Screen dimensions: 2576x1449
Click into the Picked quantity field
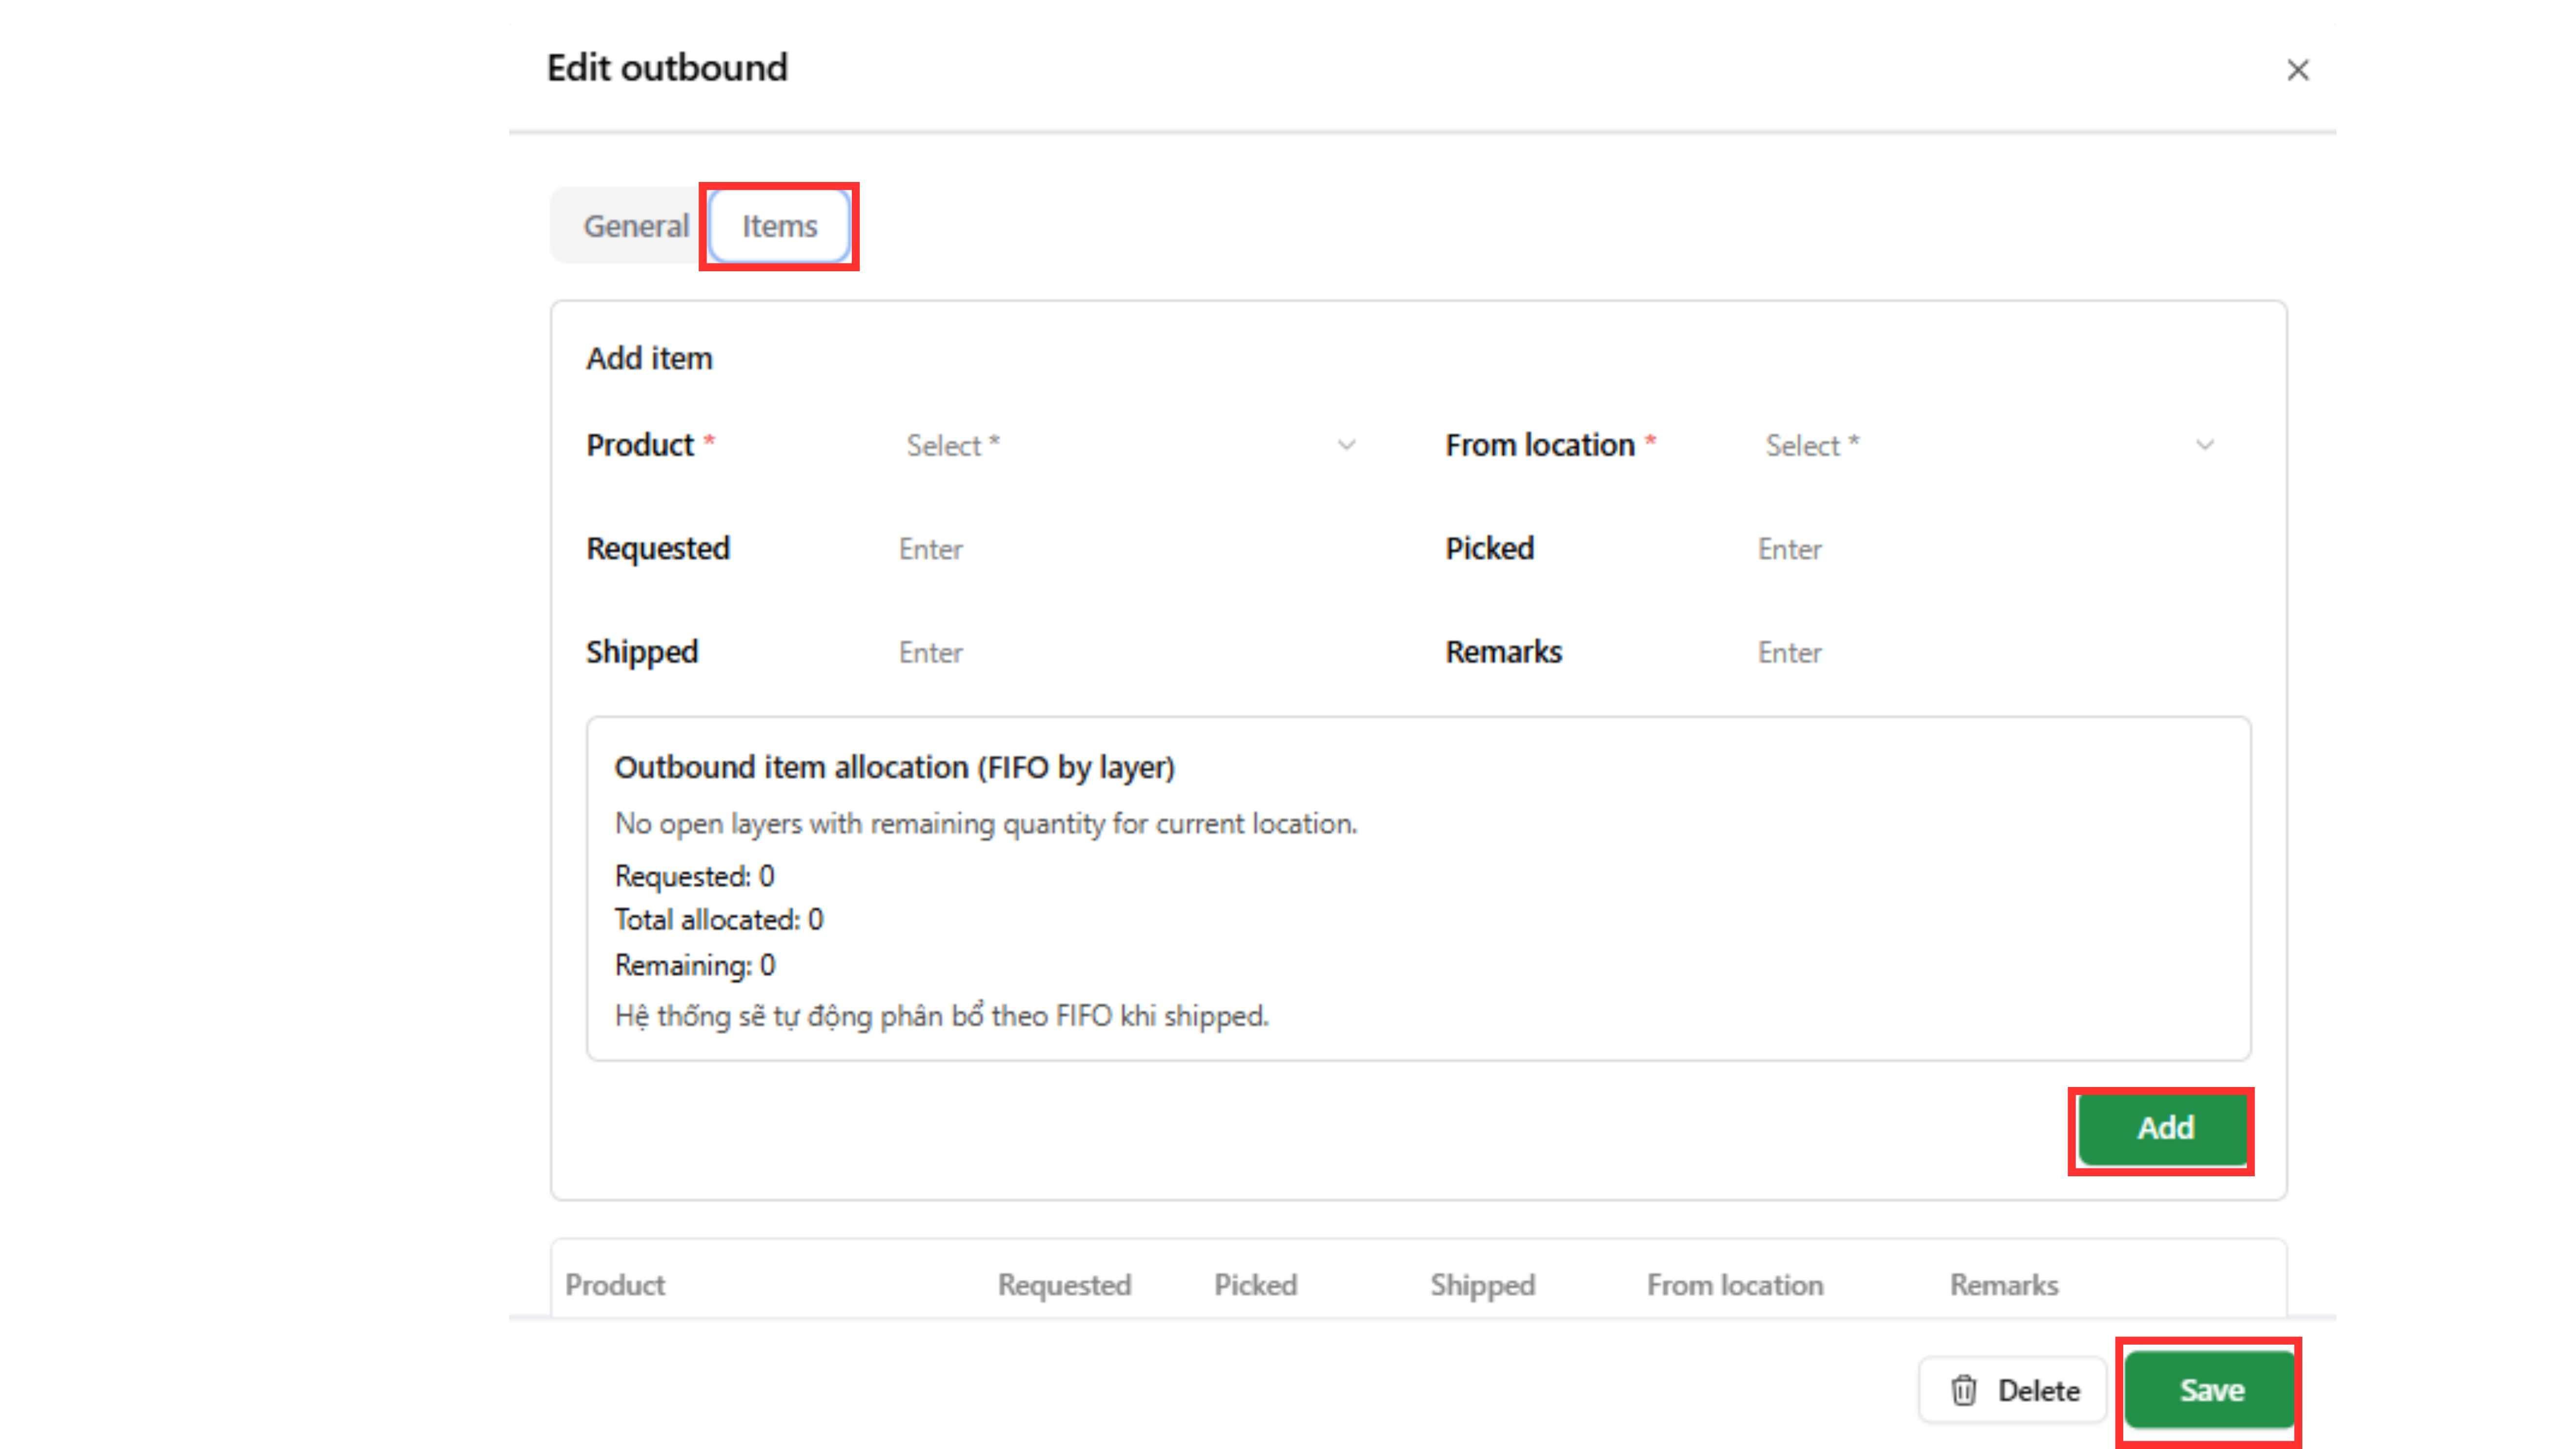tap(1980, 549)
